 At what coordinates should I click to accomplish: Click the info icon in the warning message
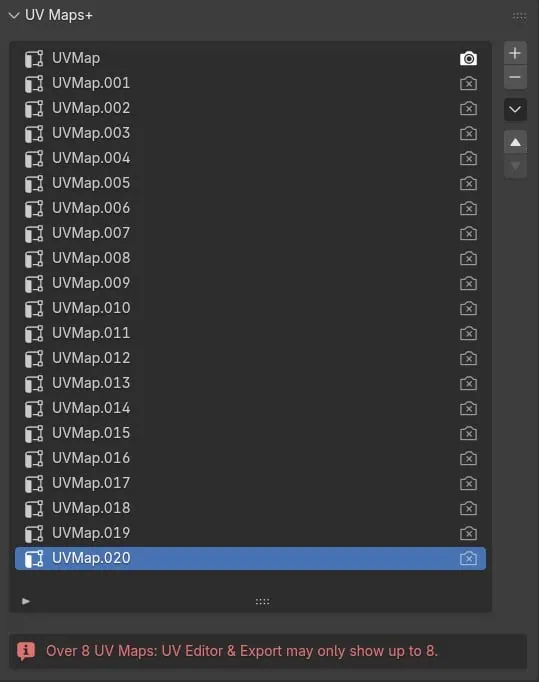pos(26,651)
